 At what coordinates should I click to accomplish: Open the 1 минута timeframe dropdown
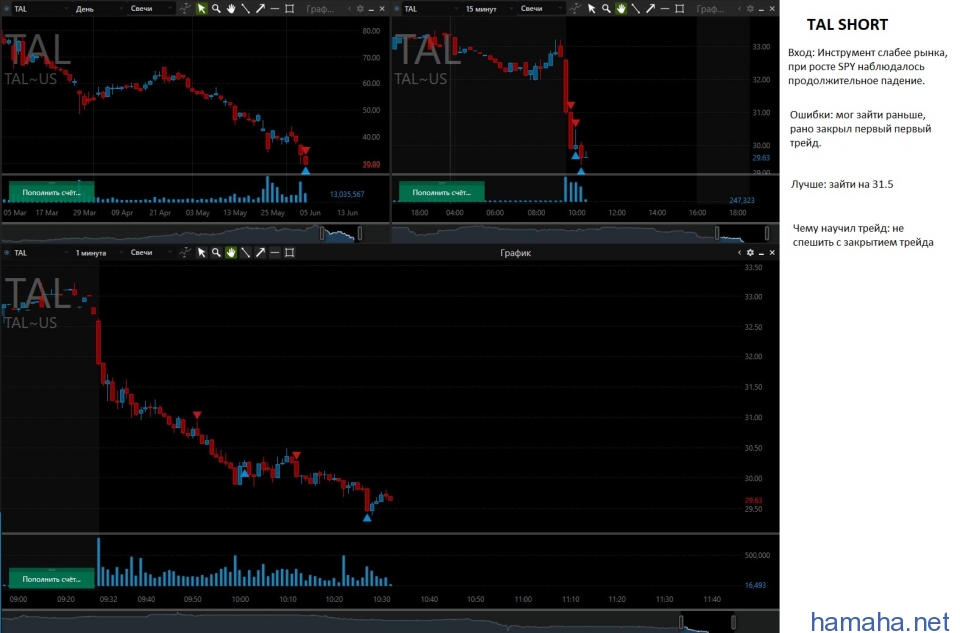[x=98, y=252]
